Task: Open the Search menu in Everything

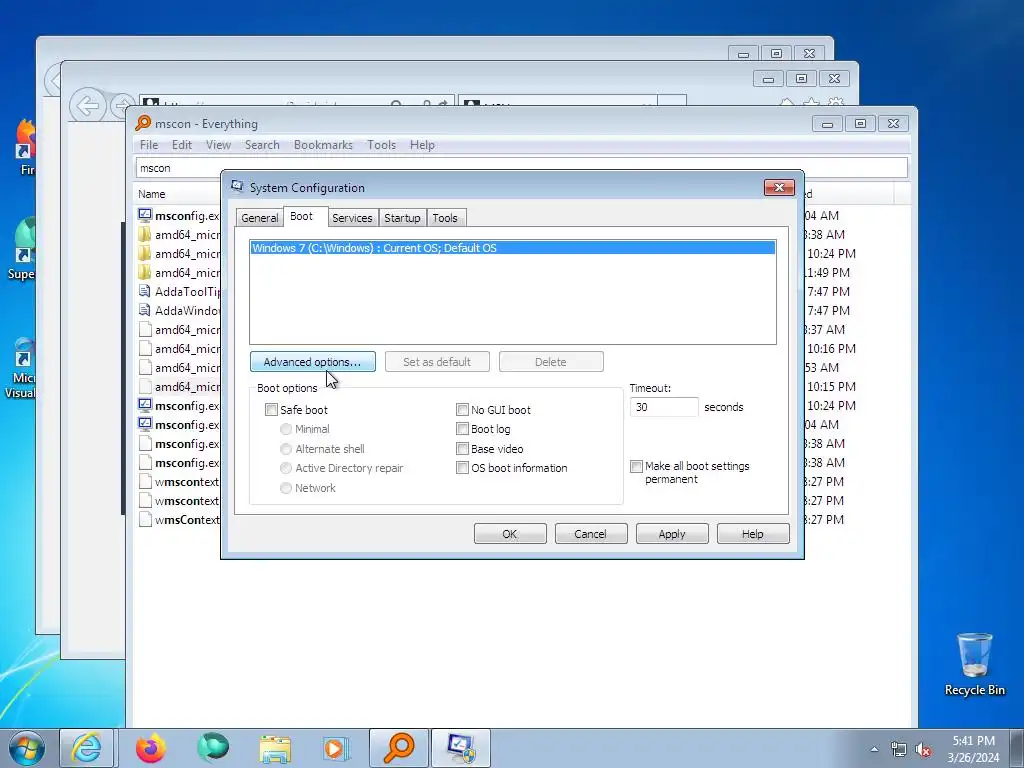Action: 262,145
